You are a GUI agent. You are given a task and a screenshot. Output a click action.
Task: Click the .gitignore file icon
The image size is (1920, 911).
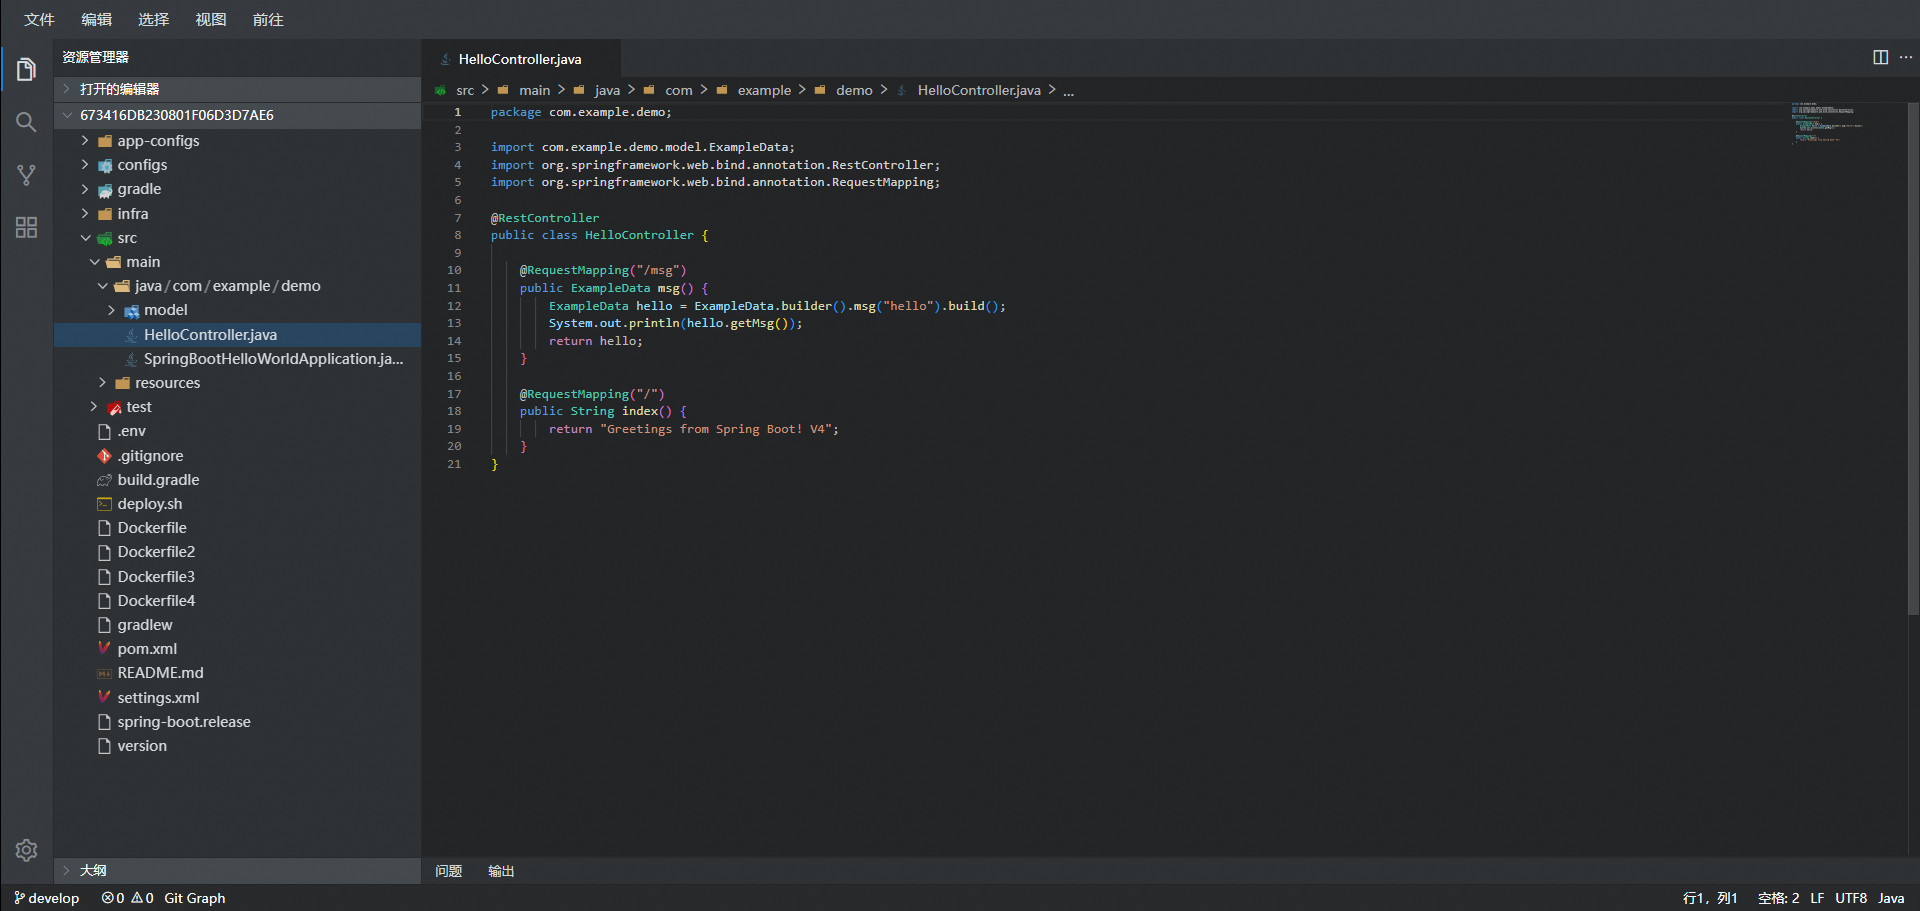pyautogui.click(x=104, y=456)
